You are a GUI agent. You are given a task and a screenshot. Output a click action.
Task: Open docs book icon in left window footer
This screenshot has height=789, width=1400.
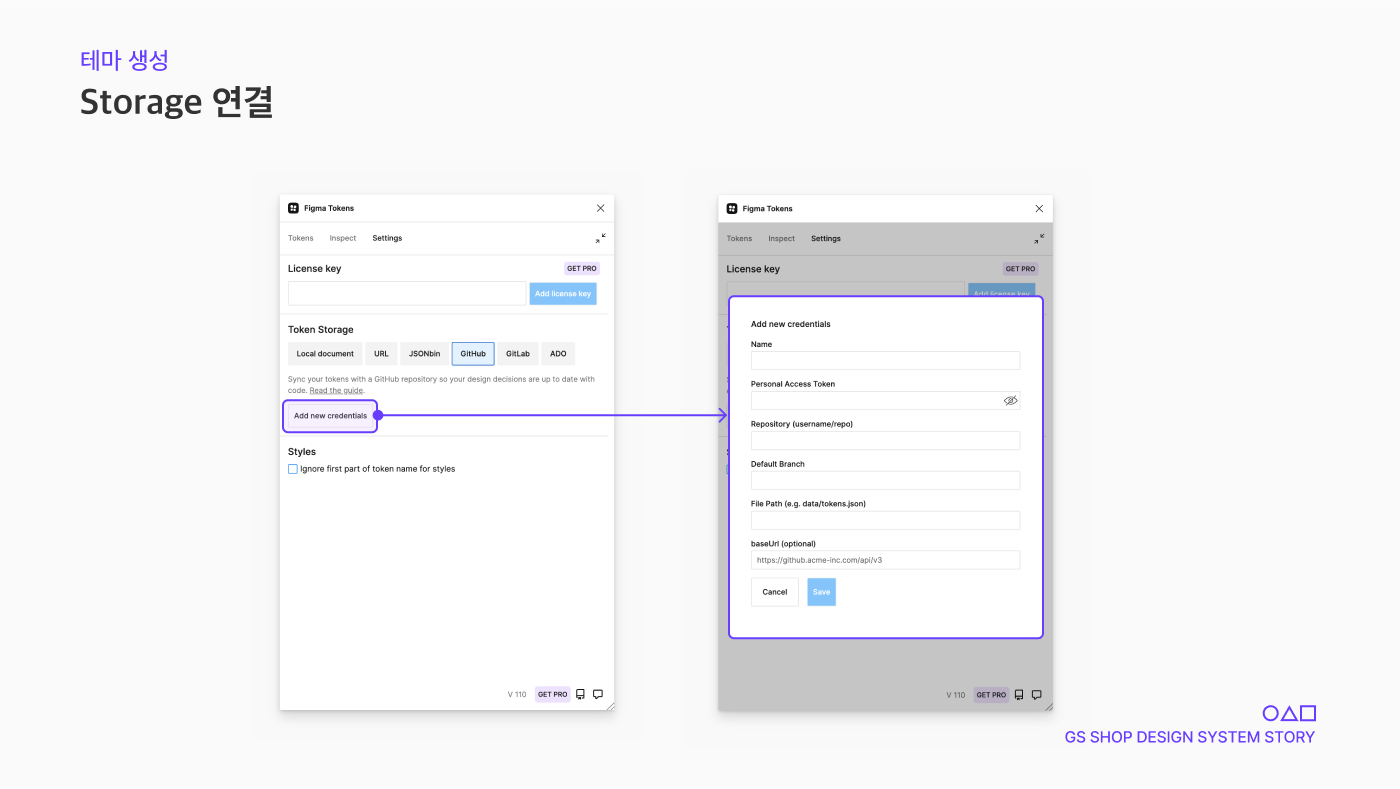click(x=580, y=694)
